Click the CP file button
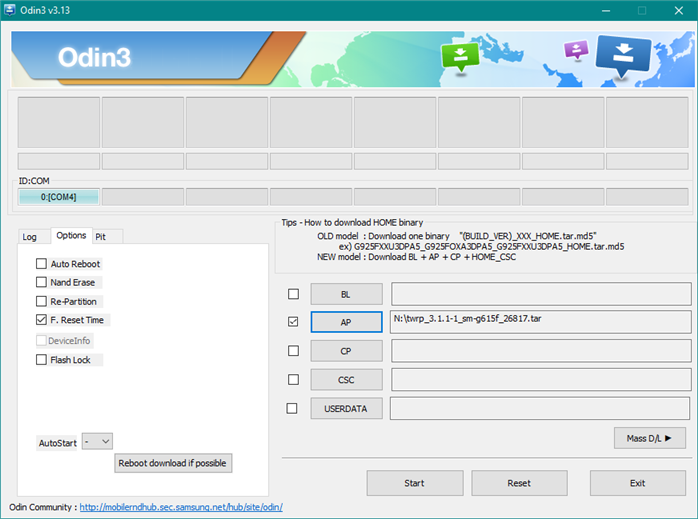 (x=346, y=351)
